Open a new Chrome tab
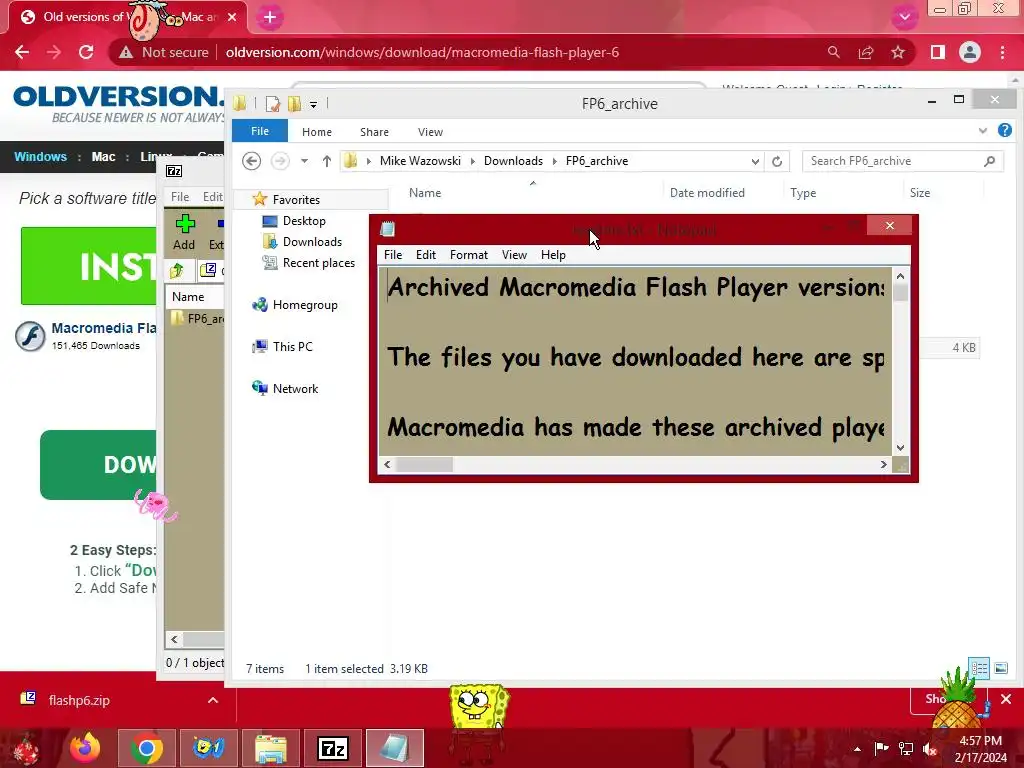The height and width of the screenshot is (768, 1024). pyautogui.click(x=270, y=18)
